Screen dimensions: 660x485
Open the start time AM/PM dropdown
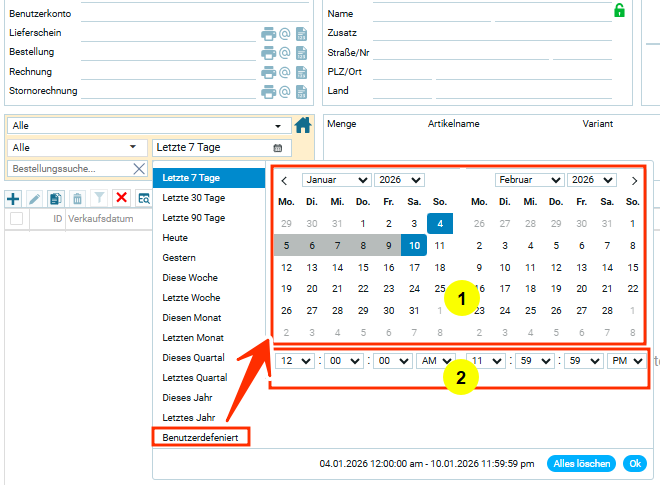(436, 362)
